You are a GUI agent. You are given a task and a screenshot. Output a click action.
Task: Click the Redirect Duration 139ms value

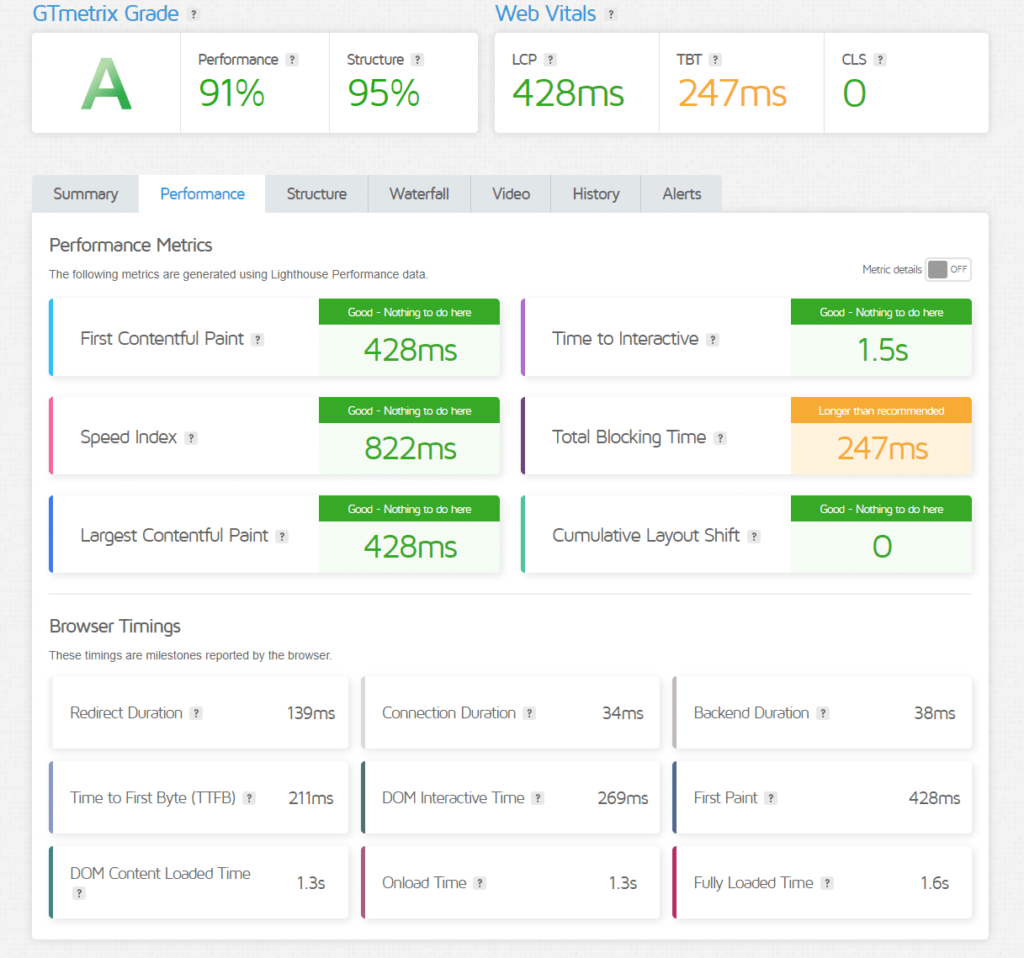pyautogui.click(x=311, y=713)
